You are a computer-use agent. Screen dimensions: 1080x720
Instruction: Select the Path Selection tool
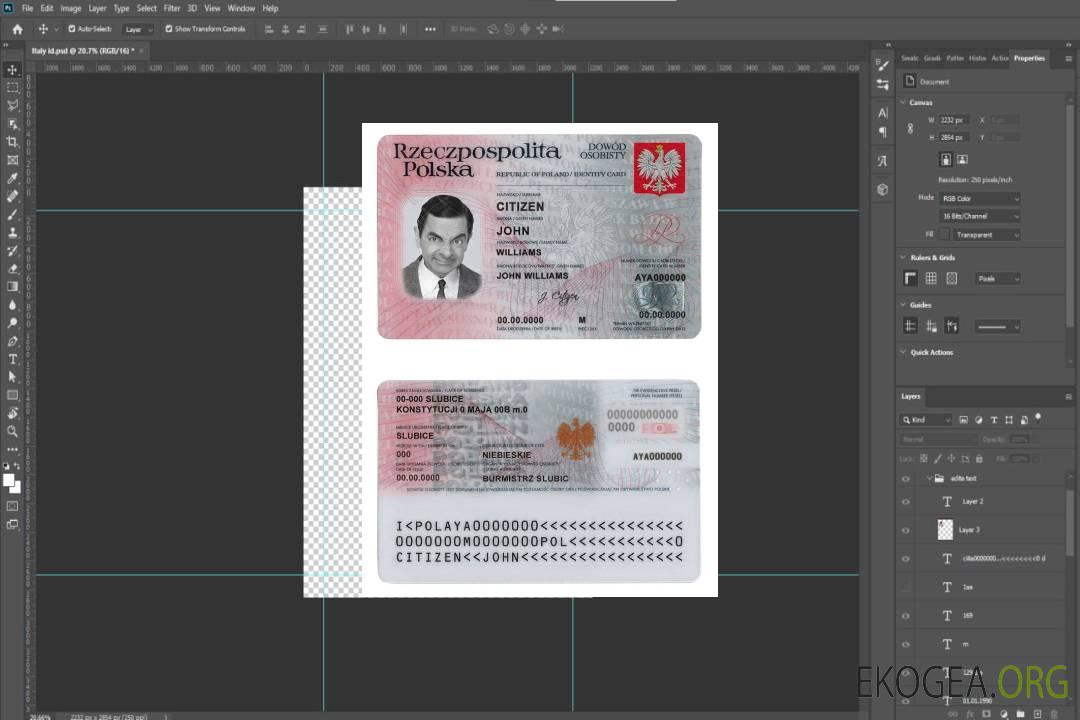tap(12, 377)
